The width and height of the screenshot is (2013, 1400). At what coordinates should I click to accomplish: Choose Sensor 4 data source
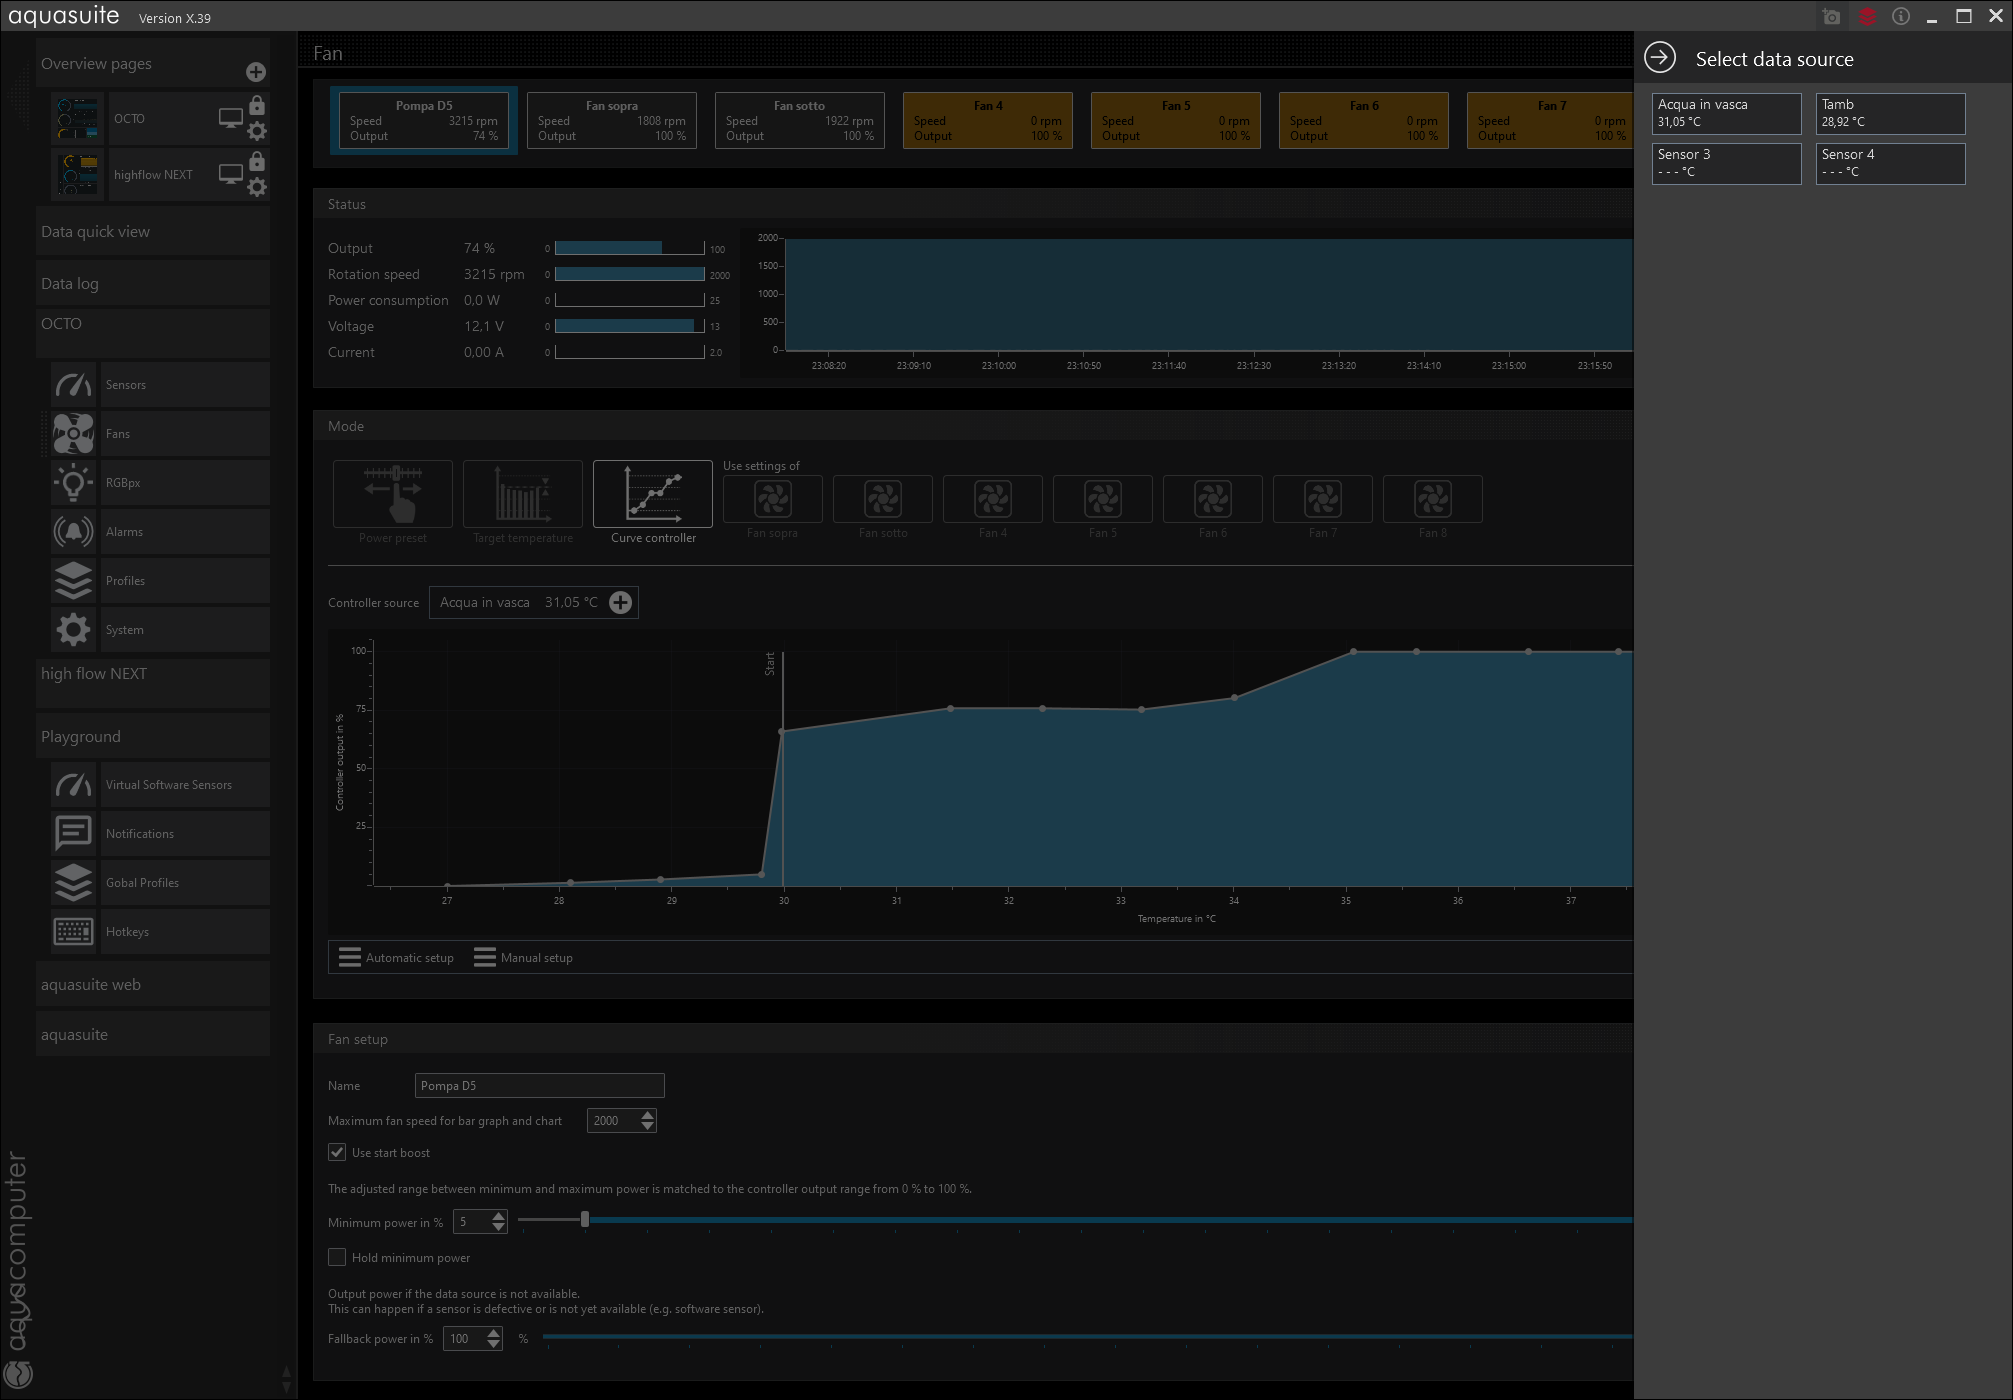tap(1891, 163)
